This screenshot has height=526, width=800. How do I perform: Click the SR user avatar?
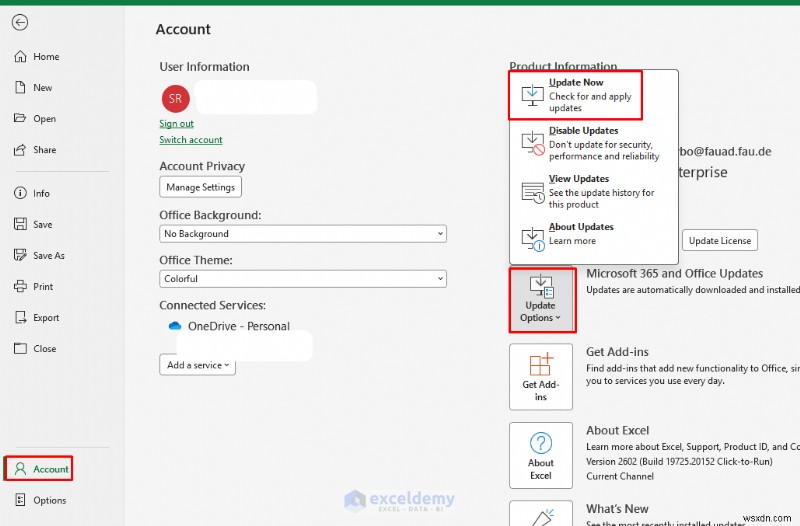[176, 98]
